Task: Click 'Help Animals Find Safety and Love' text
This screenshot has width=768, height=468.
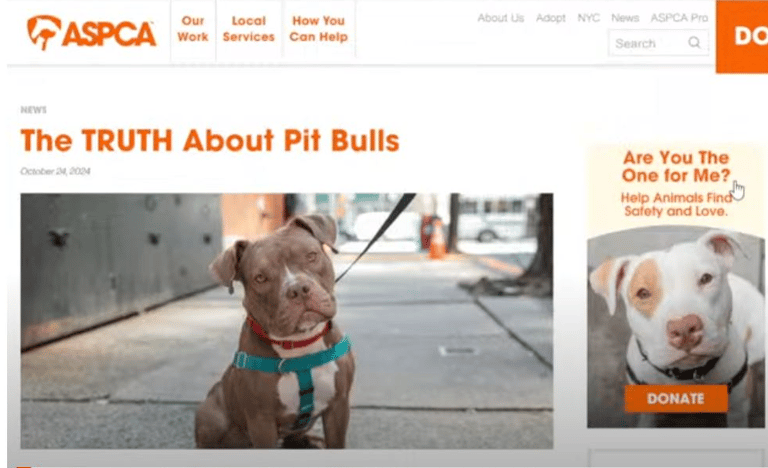Action: click(x=676, y=204)
